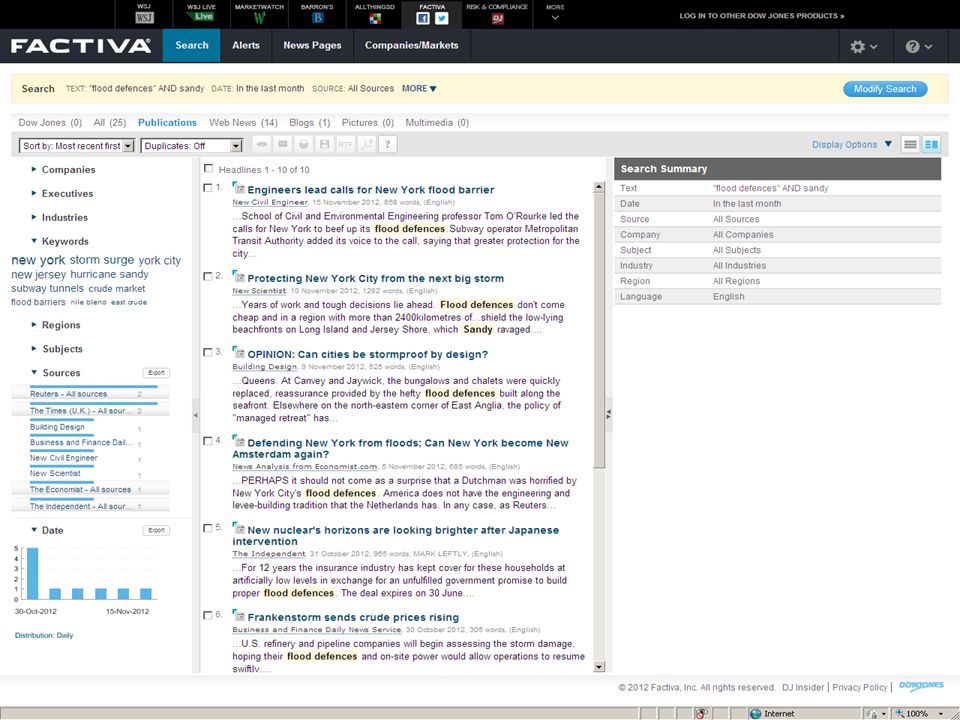
Task: Filter by Reuters - All sources
Action: click(x=69, y=394)
